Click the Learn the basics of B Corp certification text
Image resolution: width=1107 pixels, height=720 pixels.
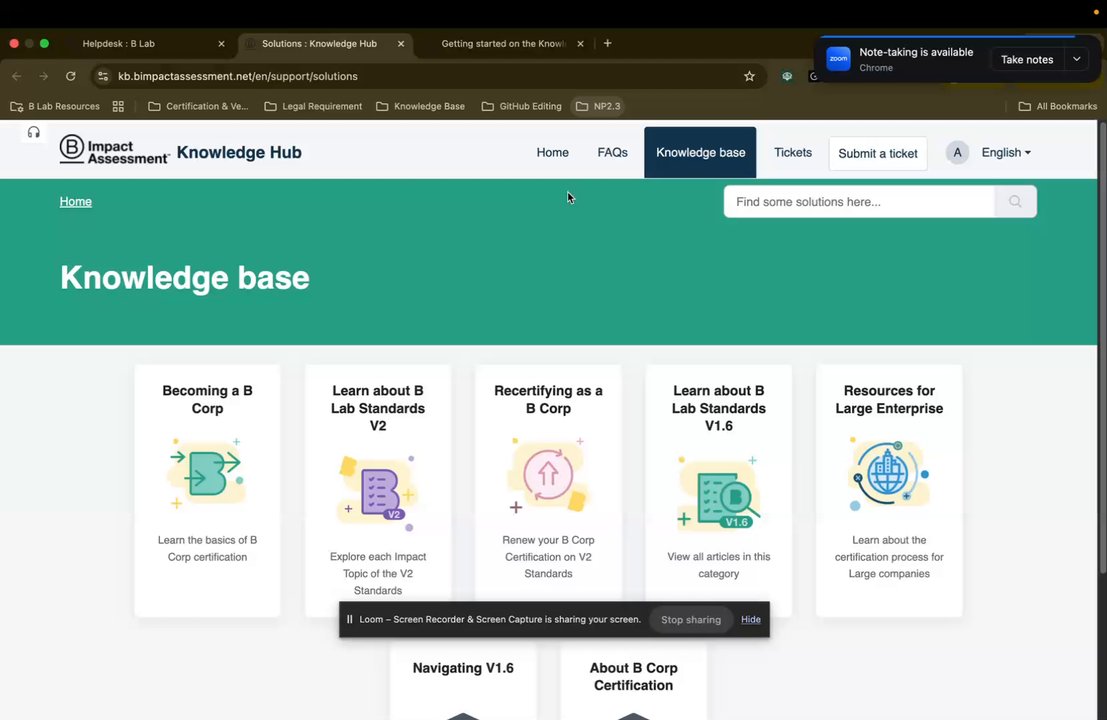pyautogui.click(x=207, y=548)
